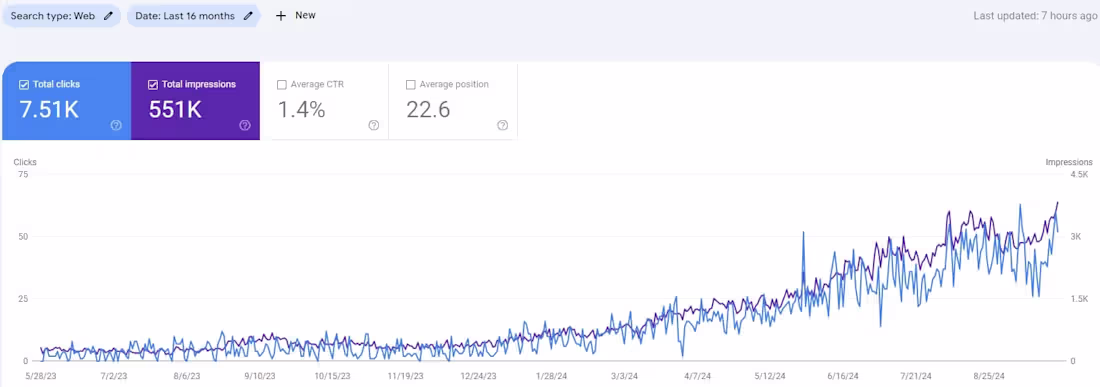Open help icon on Average position card
The width and height of the screenshot is (1100, 387).
pyautogui.click(x=502, y=125)
